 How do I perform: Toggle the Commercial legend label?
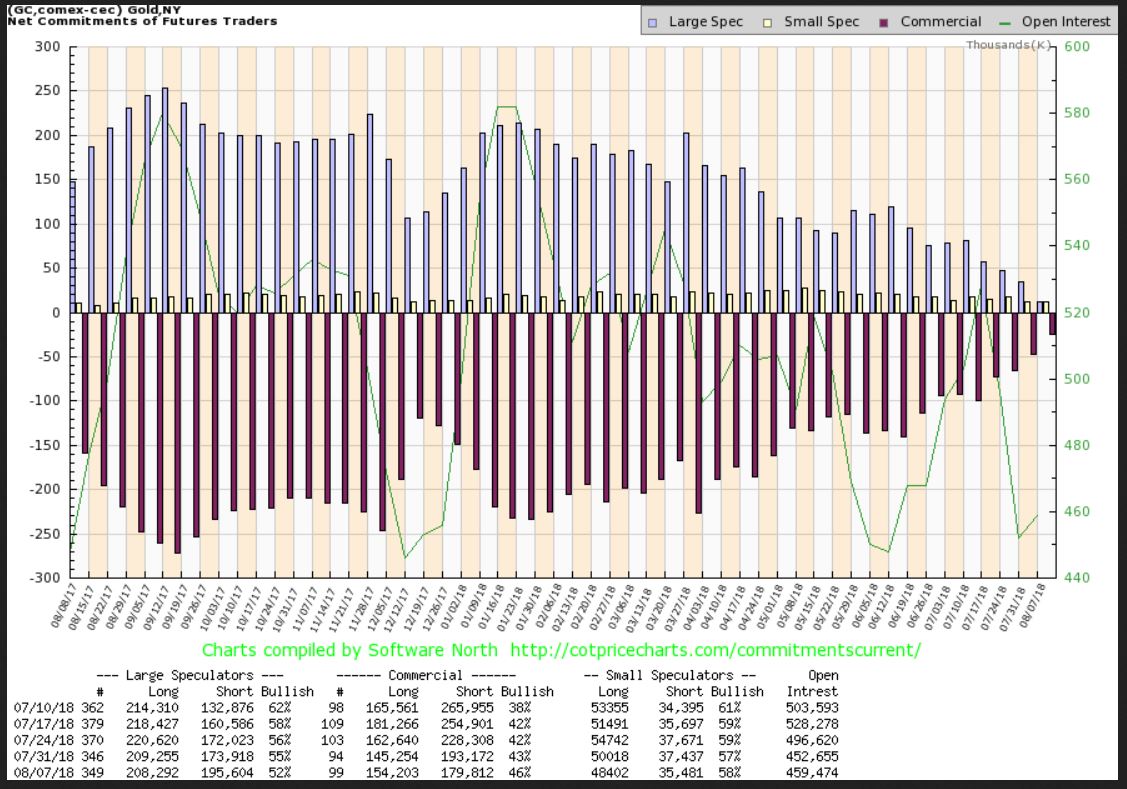[940, 21]
